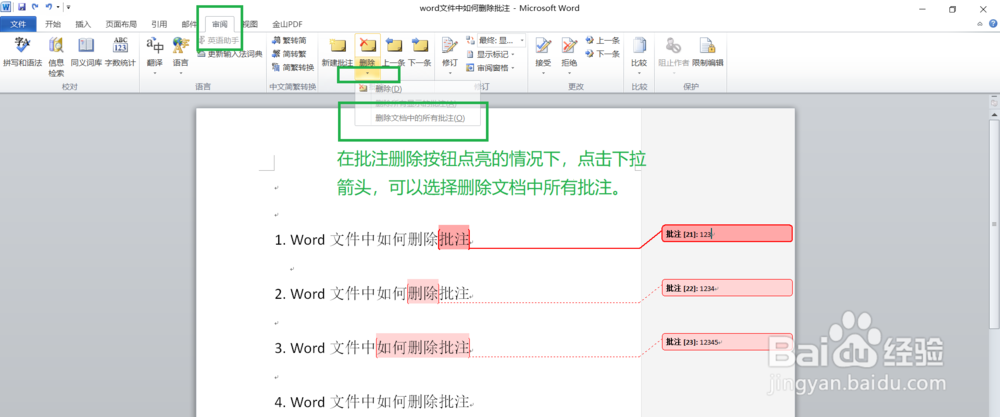Viewport: 1000px width, 417px height.
Task: Open the Customize Quick Access Toolbar arrow
Action: click(68, 7)
